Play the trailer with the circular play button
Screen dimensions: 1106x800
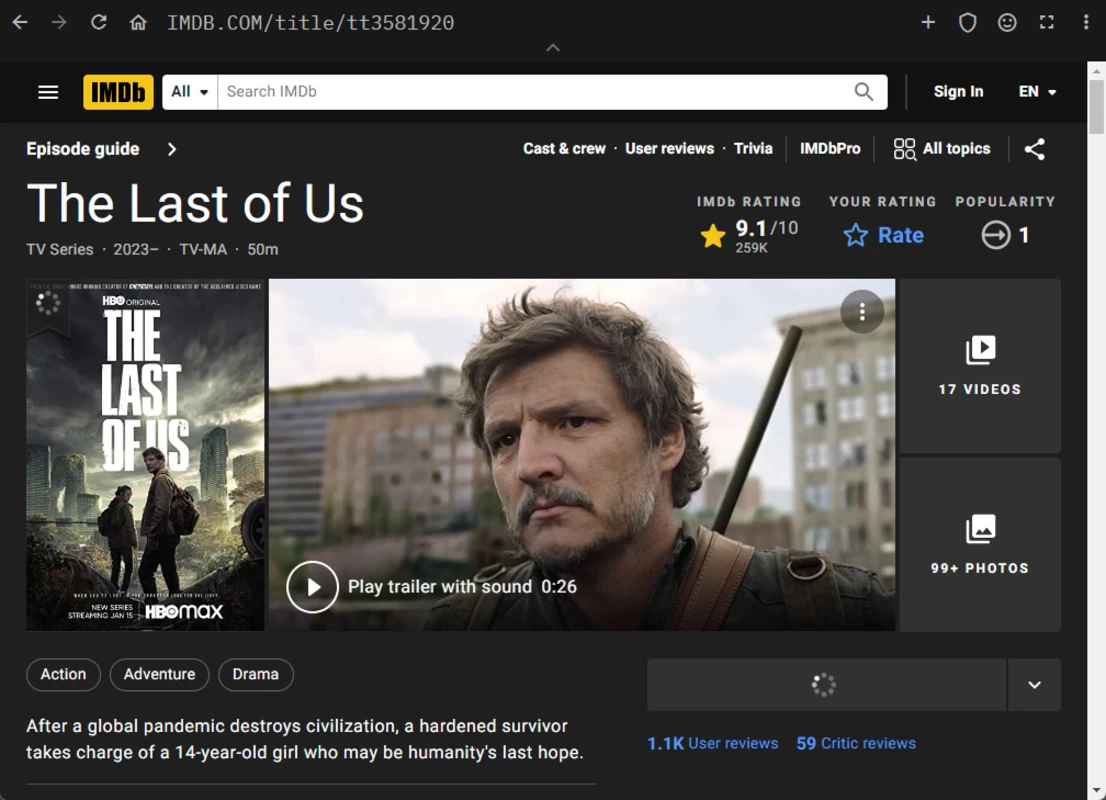coord(312,587)
